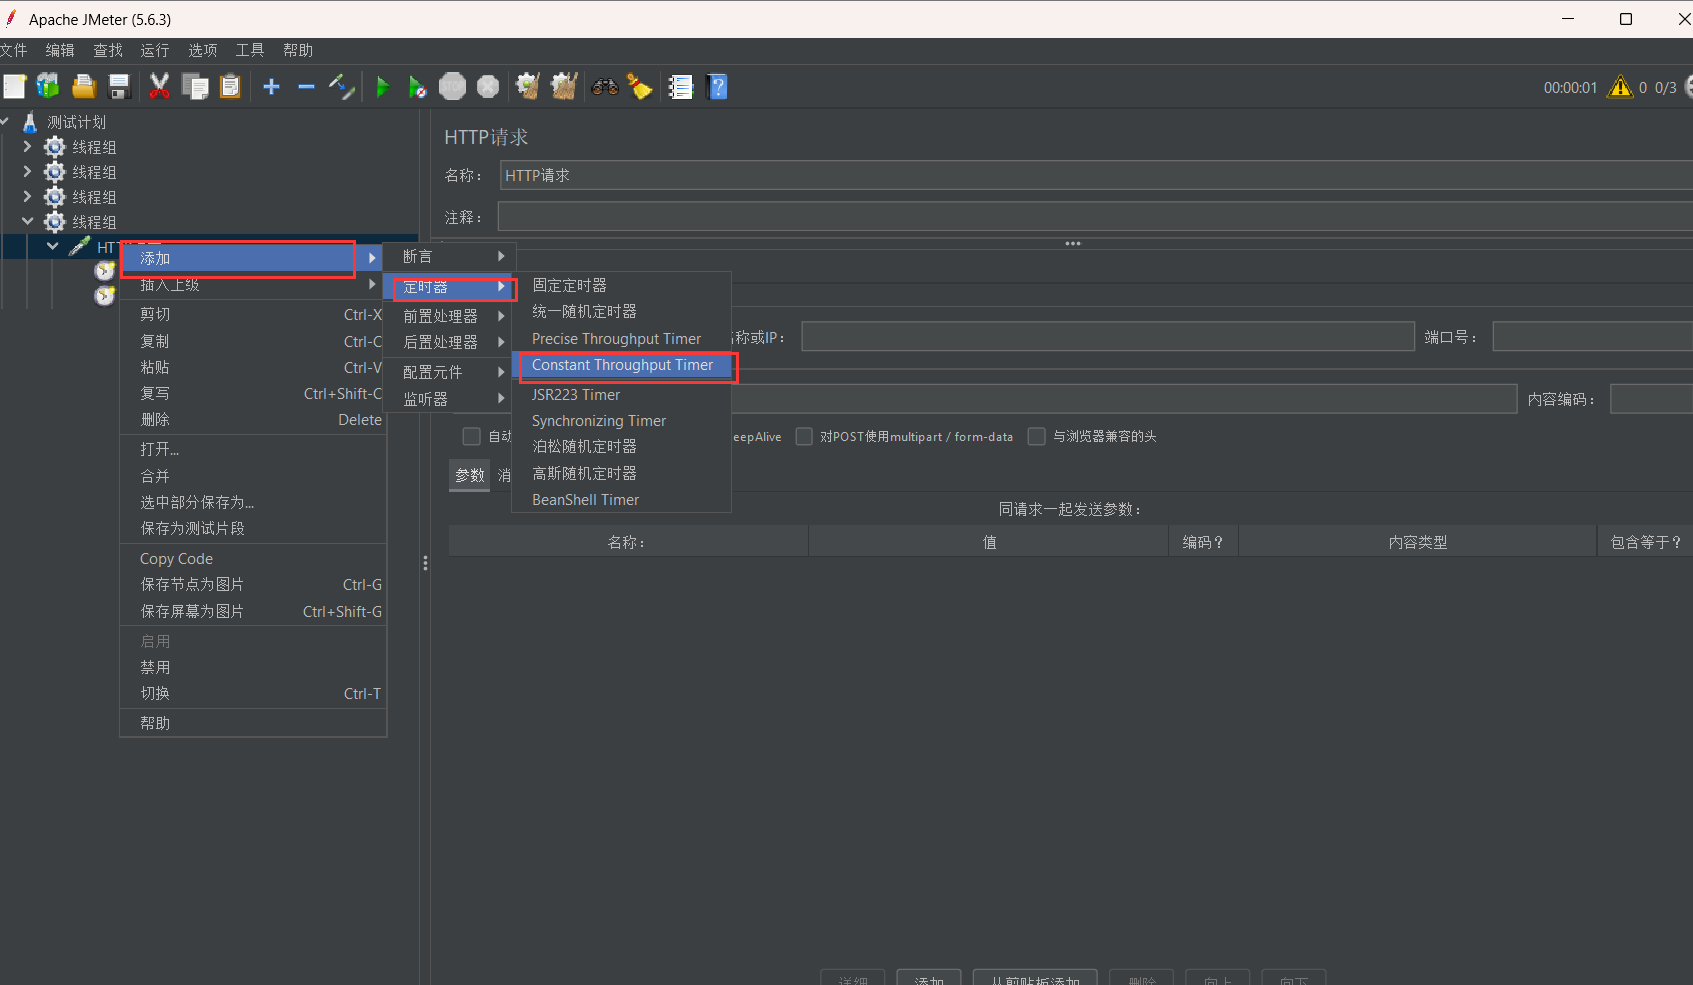Click the Clear All icon with double brooms

point(564,87)
